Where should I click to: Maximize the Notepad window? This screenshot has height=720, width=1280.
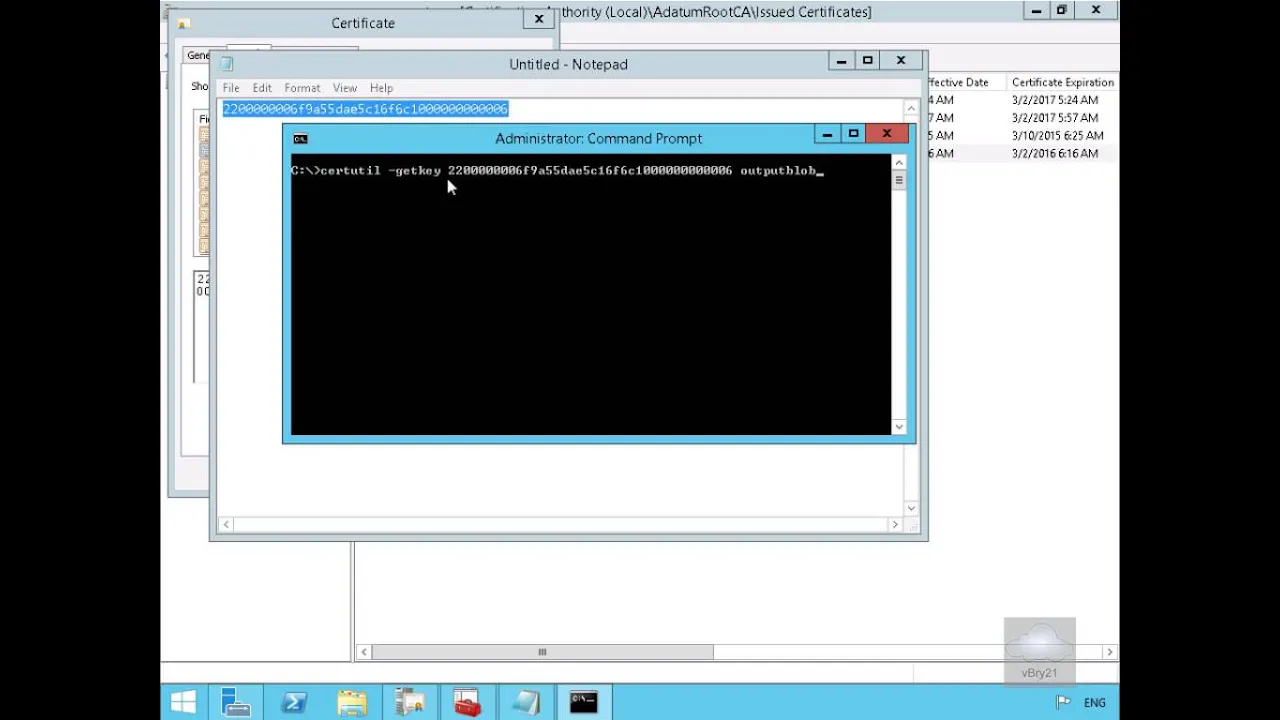pyautogui.click(x=867, y=60)
